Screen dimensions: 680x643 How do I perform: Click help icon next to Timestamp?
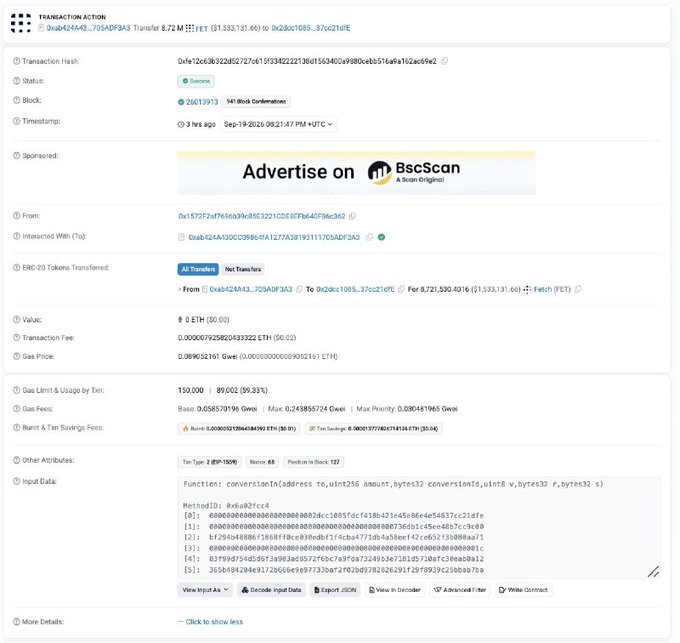pos(16,121)
